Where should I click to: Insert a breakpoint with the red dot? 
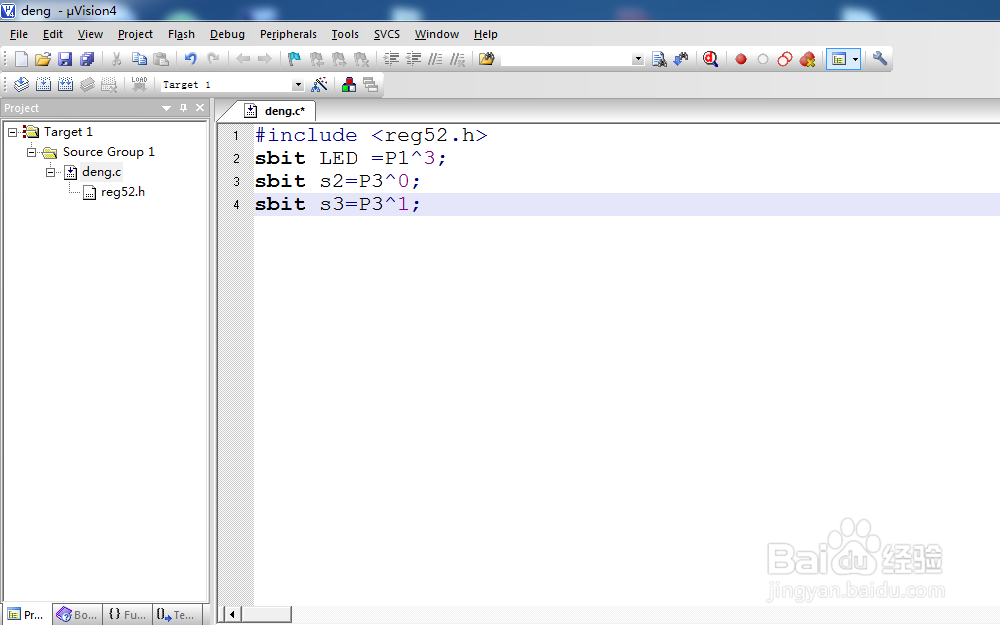point(740,59)
